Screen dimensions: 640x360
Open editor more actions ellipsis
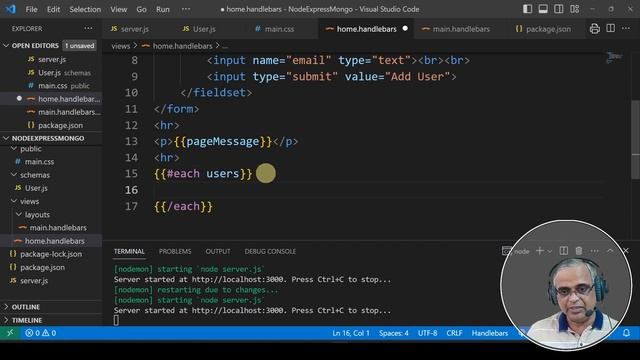(626, 29)
